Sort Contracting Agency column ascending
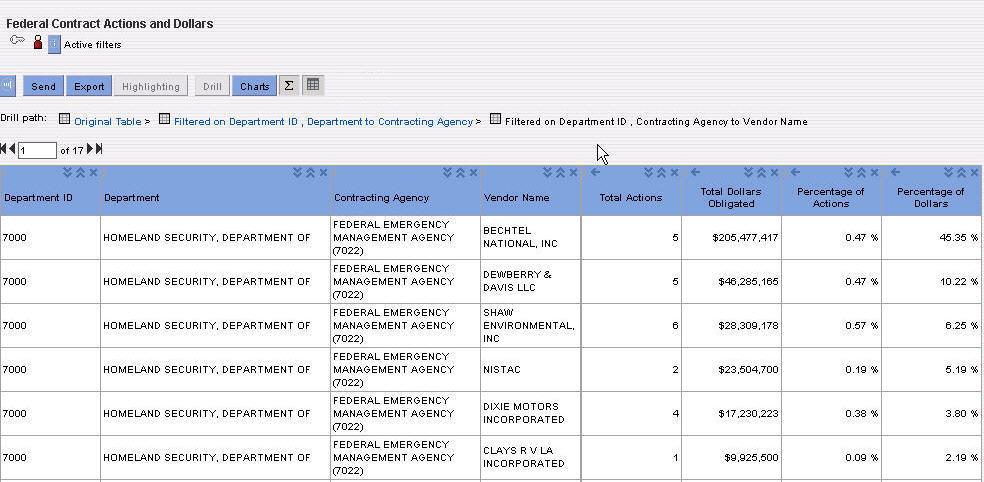984x482 pixels. (x=461, y=173)
